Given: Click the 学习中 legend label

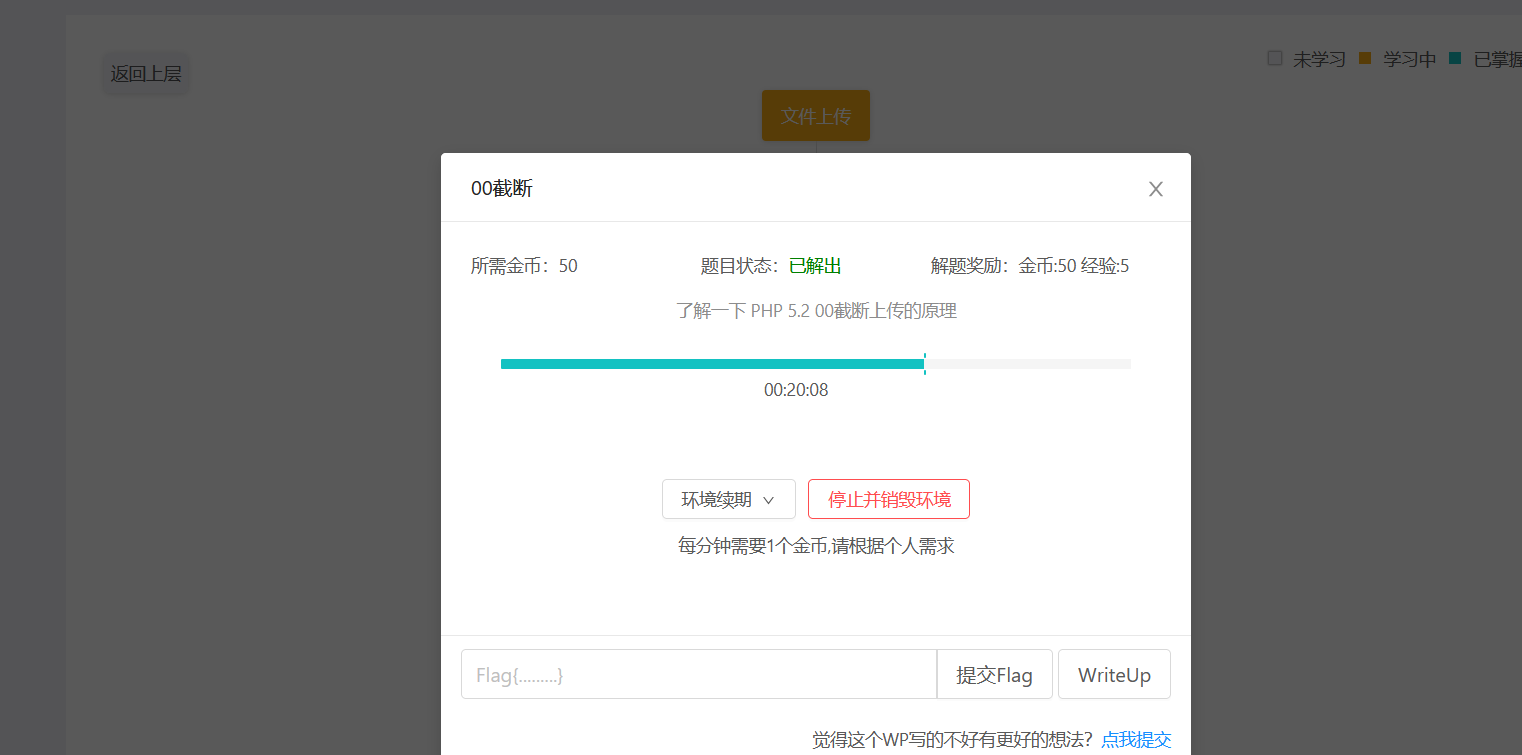Looking at the screenshot, I should [x=1410, y=60].
